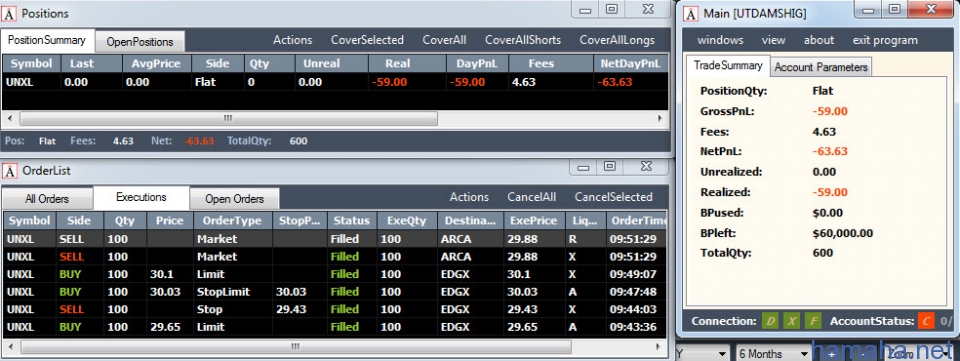Minimize the OrderList window
The width and height of the screenshot is (960, 361).
[x=584, y=167]
